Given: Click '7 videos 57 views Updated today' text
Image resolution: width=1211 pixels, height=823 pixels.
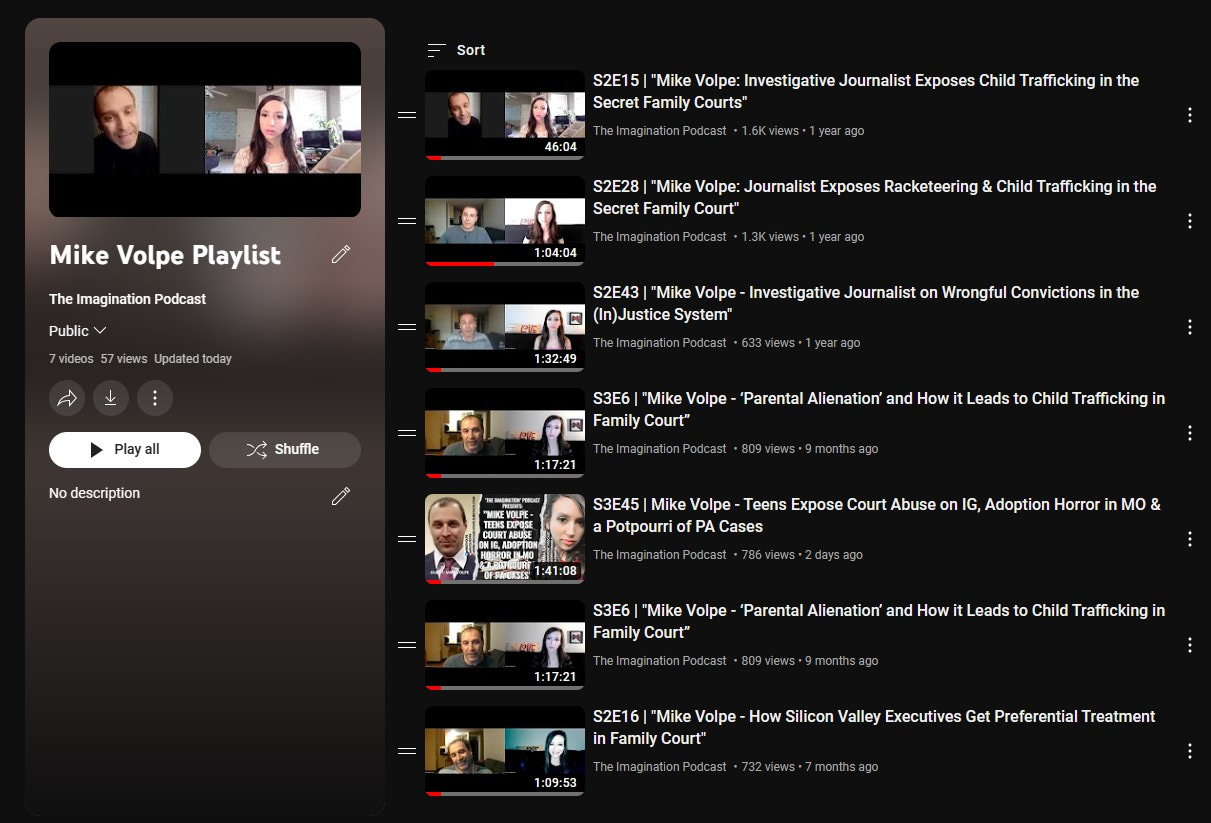Looking at the screenshot, I should tap(140, 359).
